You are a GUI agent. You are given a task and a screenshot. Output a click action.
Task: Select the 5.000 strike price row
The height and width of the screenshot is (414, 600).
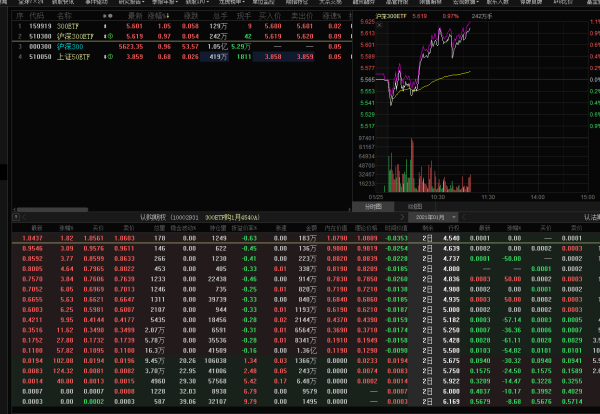(x=453, y=309)
